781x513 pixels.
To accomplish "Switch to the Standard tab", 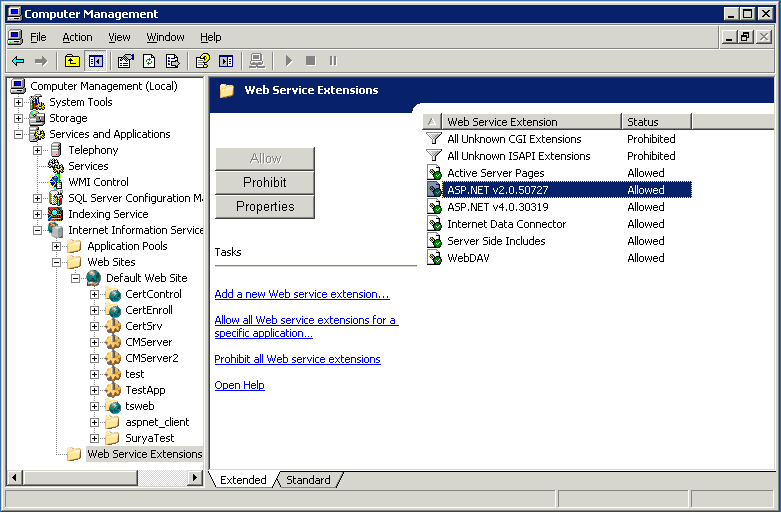I will pos(308,480).
